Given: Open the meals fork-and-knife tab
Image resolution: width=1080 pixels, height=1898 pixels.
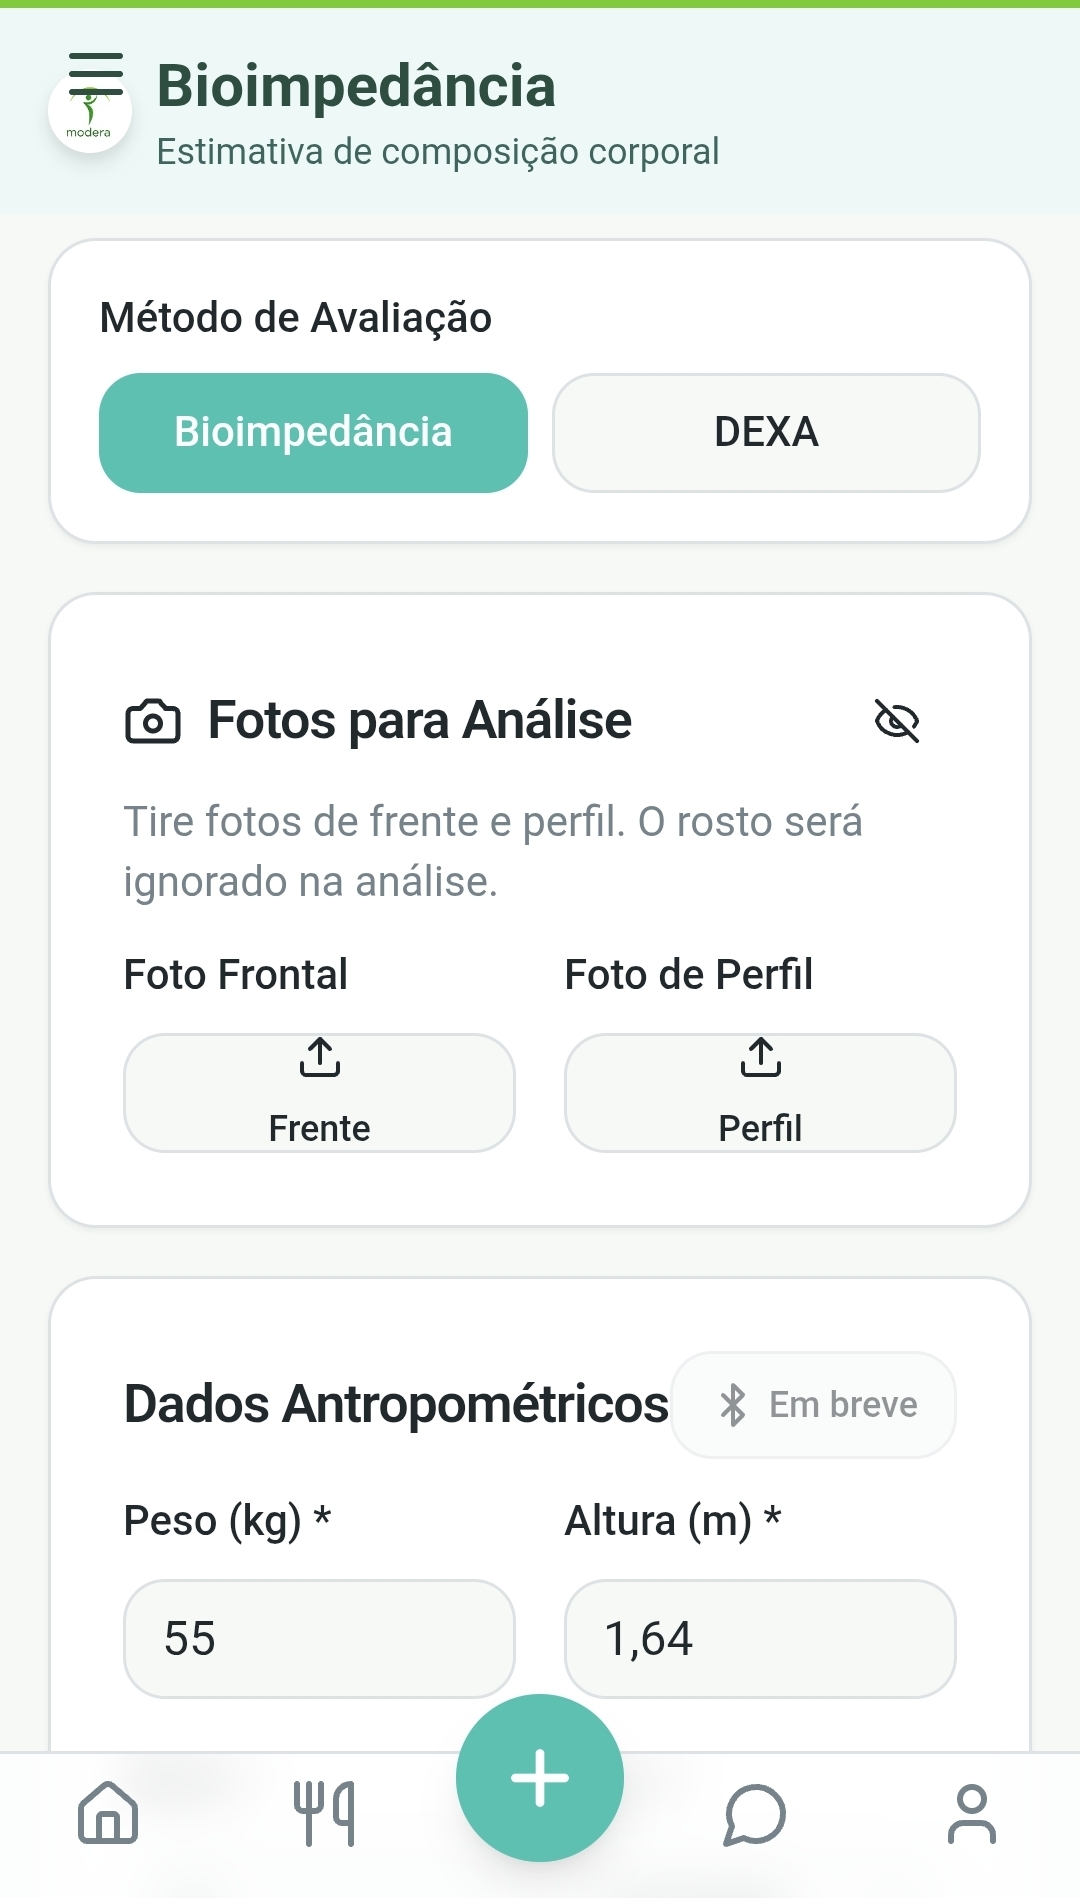Looking at the screenshot, I should [324, 1812].
